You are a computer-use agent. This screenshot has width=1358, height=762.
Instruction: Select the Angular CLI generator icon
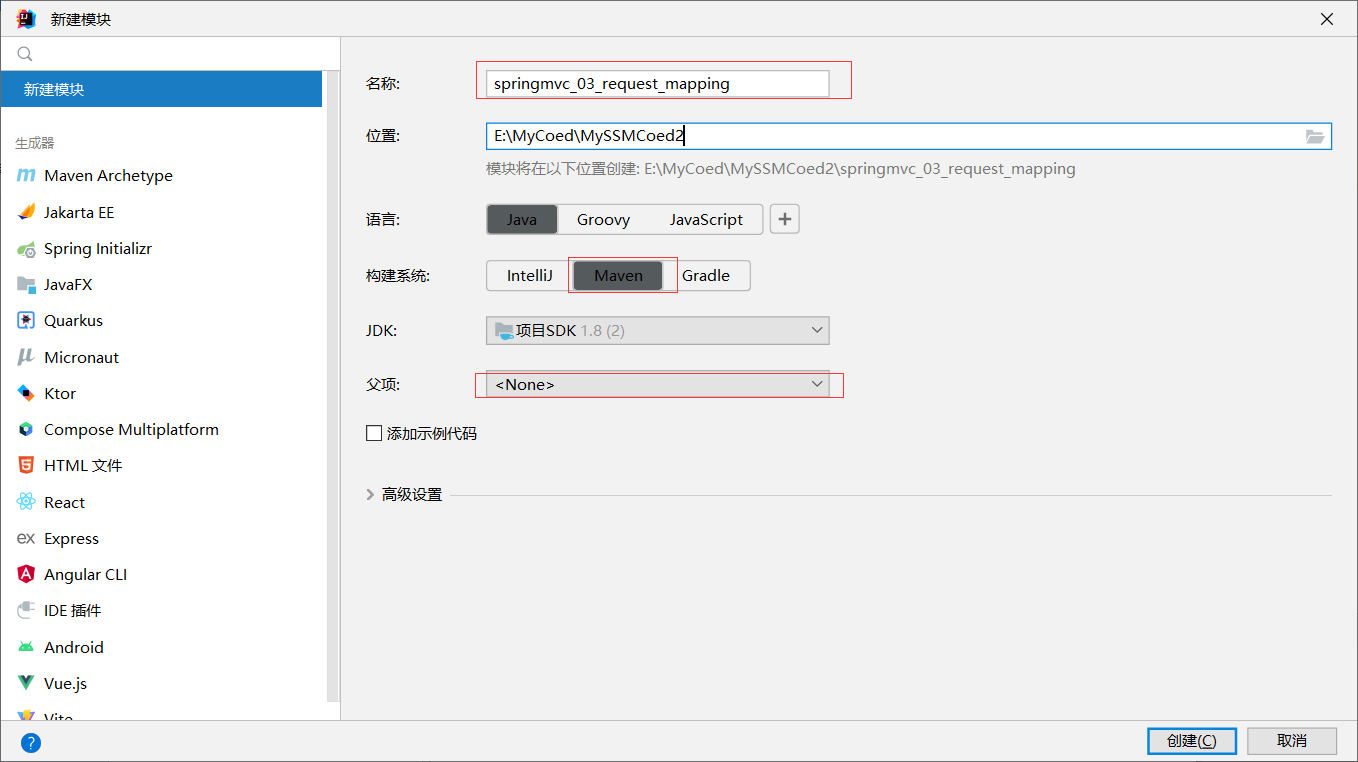click(x=26, y=575)
